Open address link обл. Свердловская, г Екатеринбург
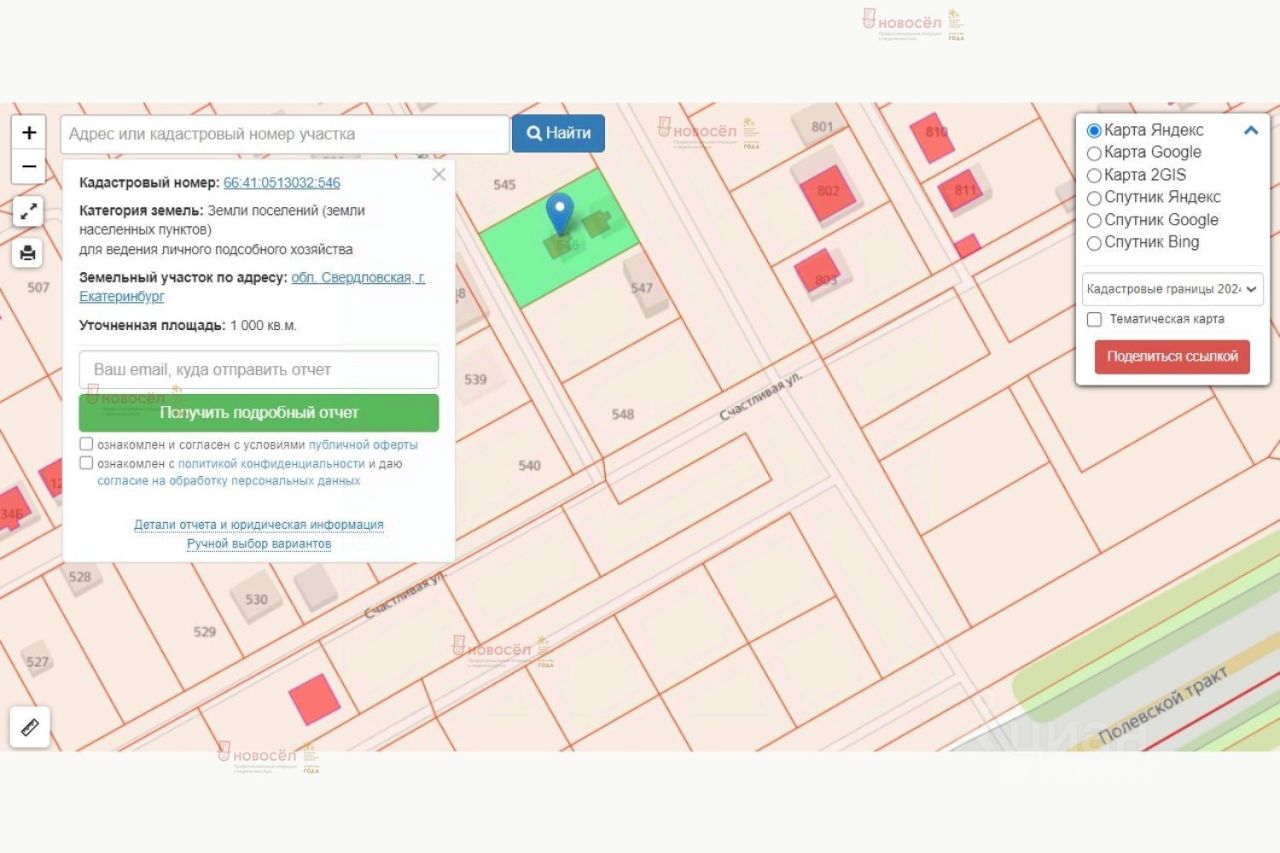Image resolution: width=1280 pixels, height=853 pixels. [252, 287]
